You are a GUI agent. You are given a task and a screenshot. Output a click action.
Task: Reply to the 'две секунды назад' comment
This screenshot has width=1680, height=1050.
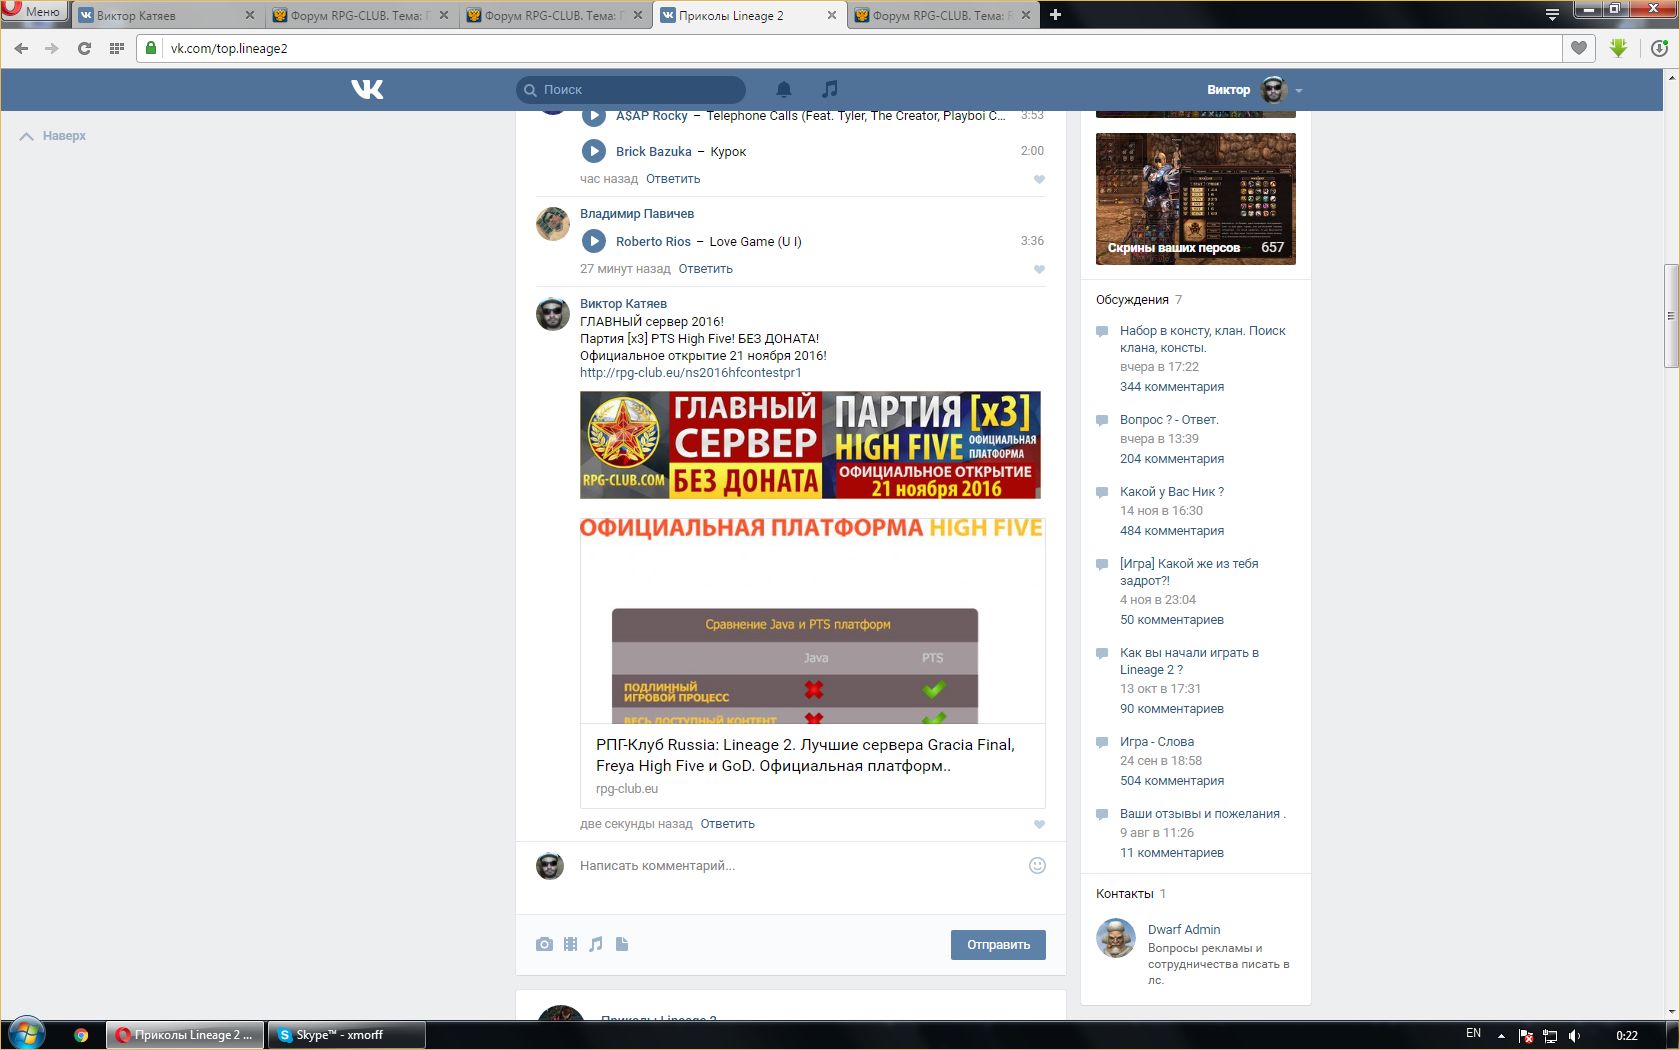728,824
